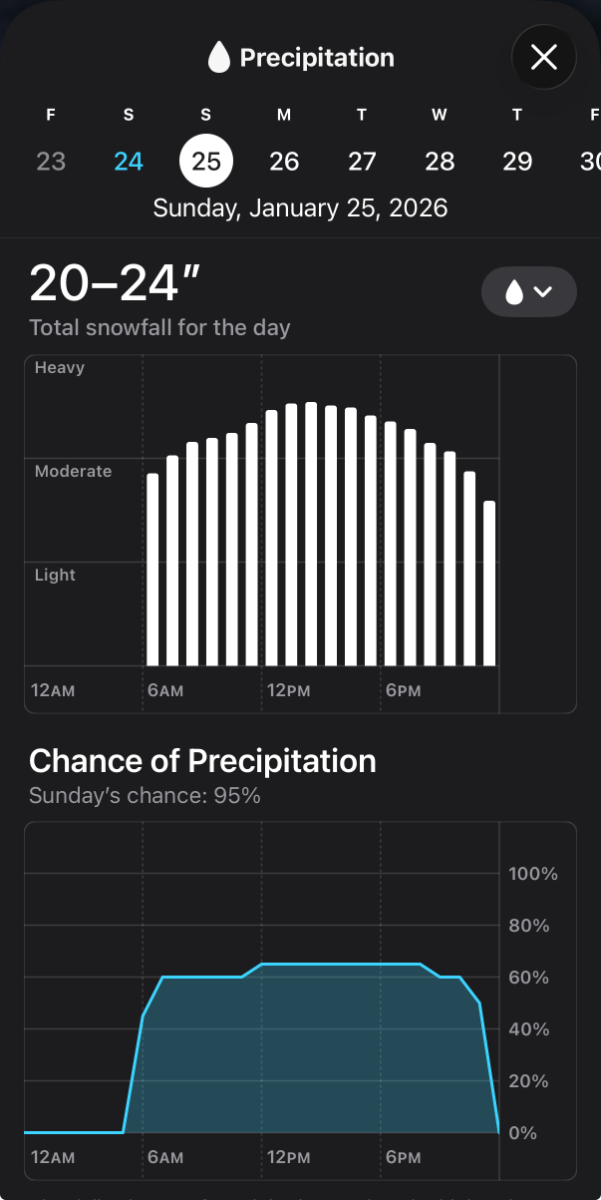Tap the Chance of Precipitation heading
The image size is (601, 1200).
pos(202,761)
